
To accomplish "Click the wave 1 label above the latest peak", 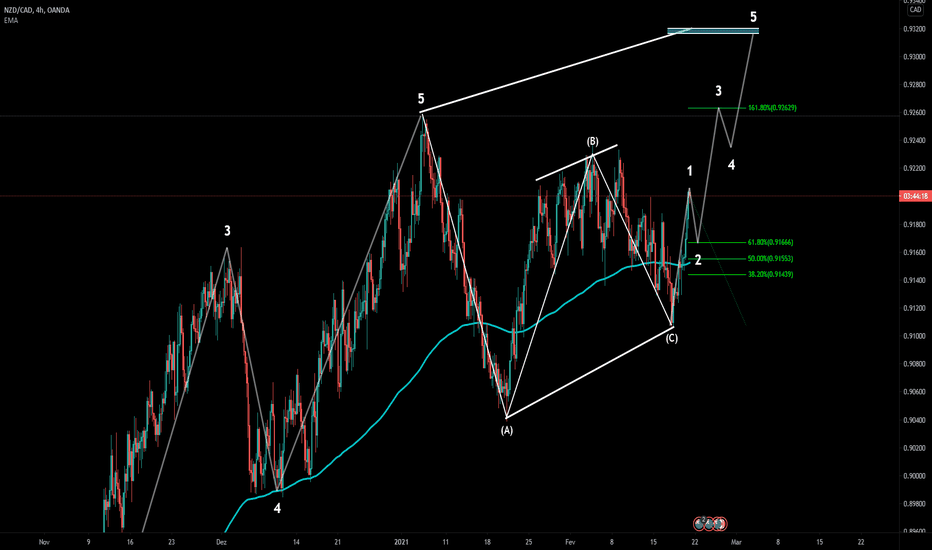I will (x=689, y=172).
